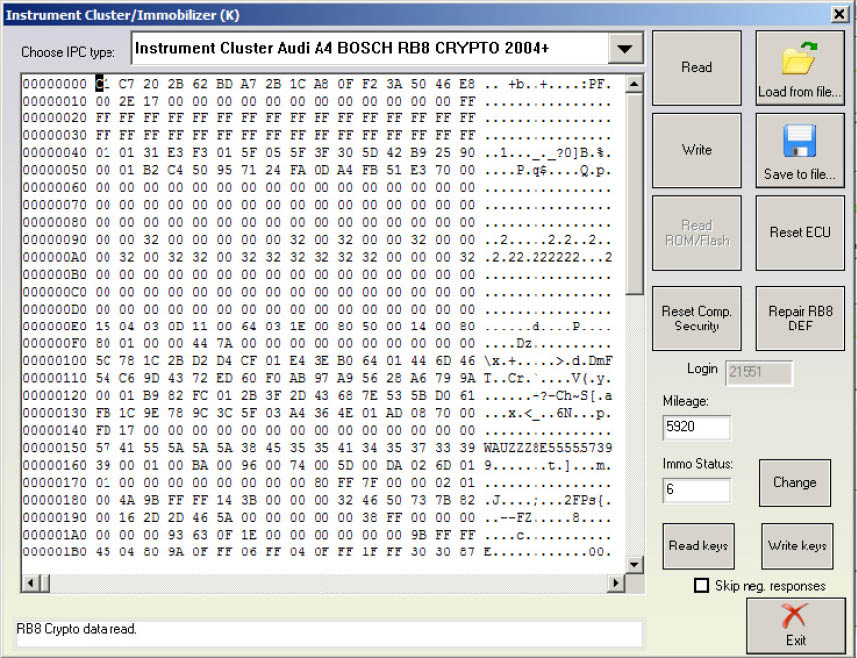857x658 pixels.
Task: Enable Skip neg. responses checkbox
Action: [x=701, y=585]
